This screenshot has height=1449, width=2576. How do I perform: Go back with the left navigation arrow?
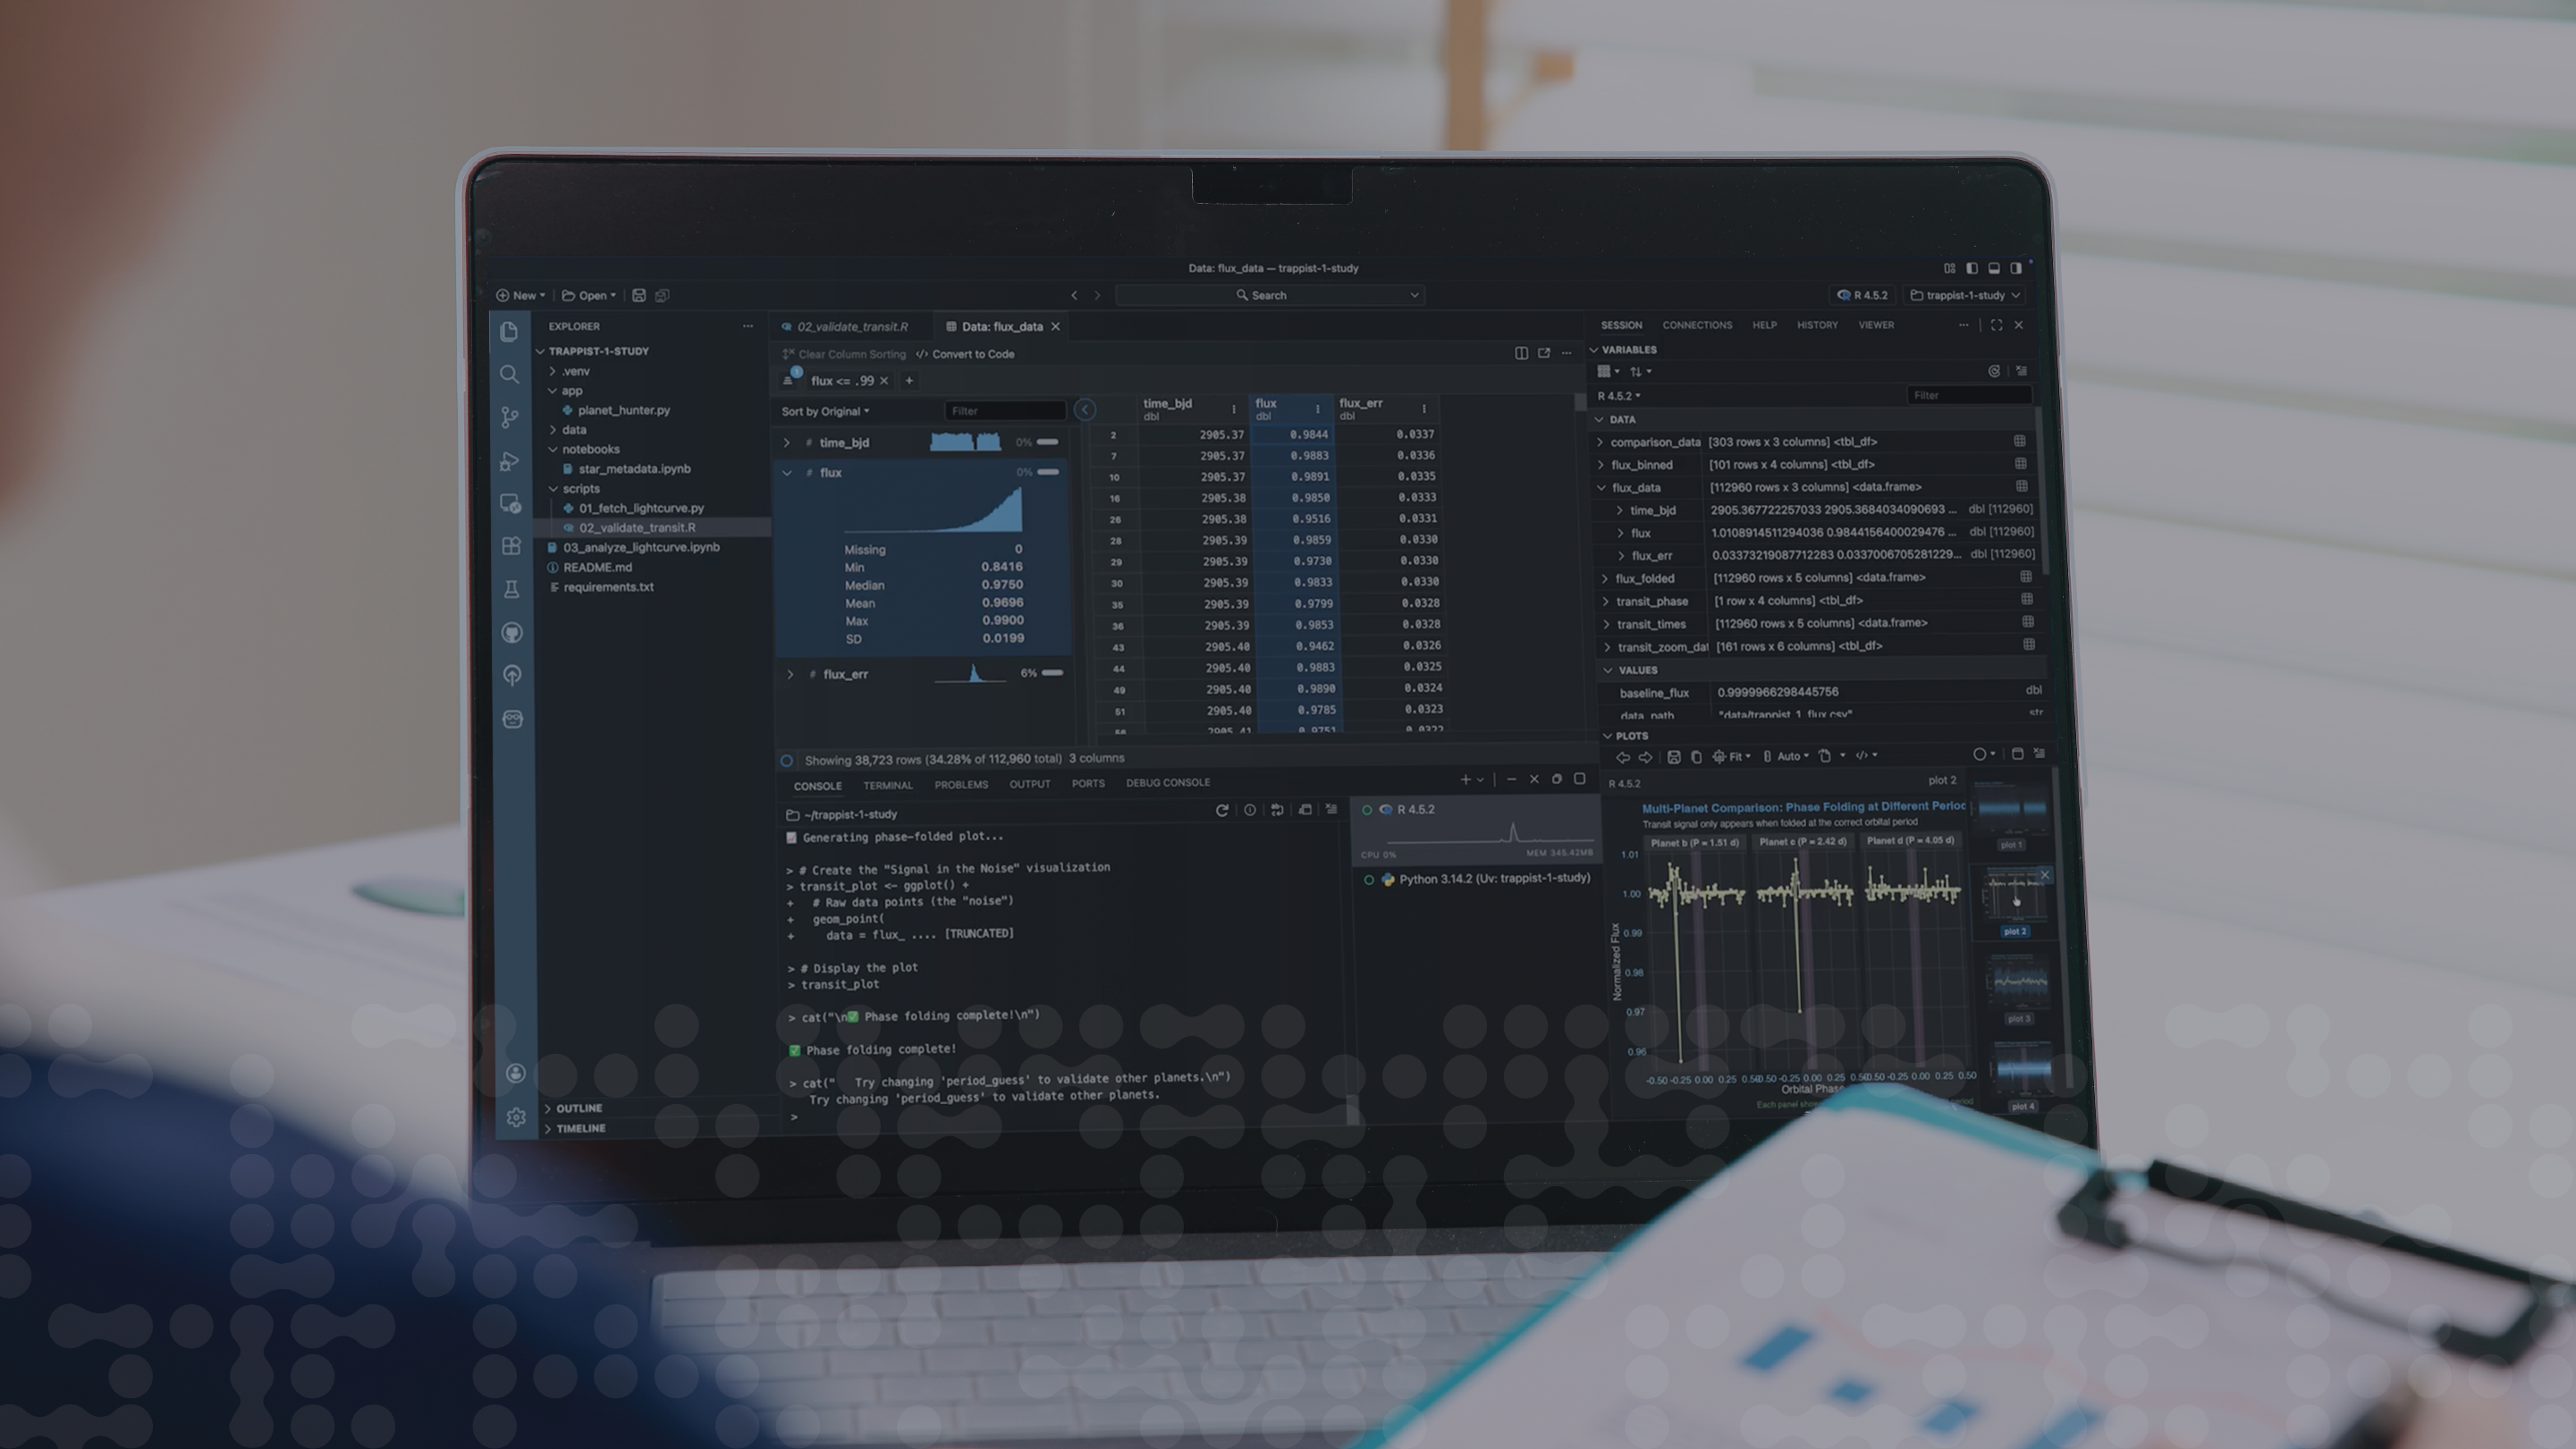pos(1074,295)
